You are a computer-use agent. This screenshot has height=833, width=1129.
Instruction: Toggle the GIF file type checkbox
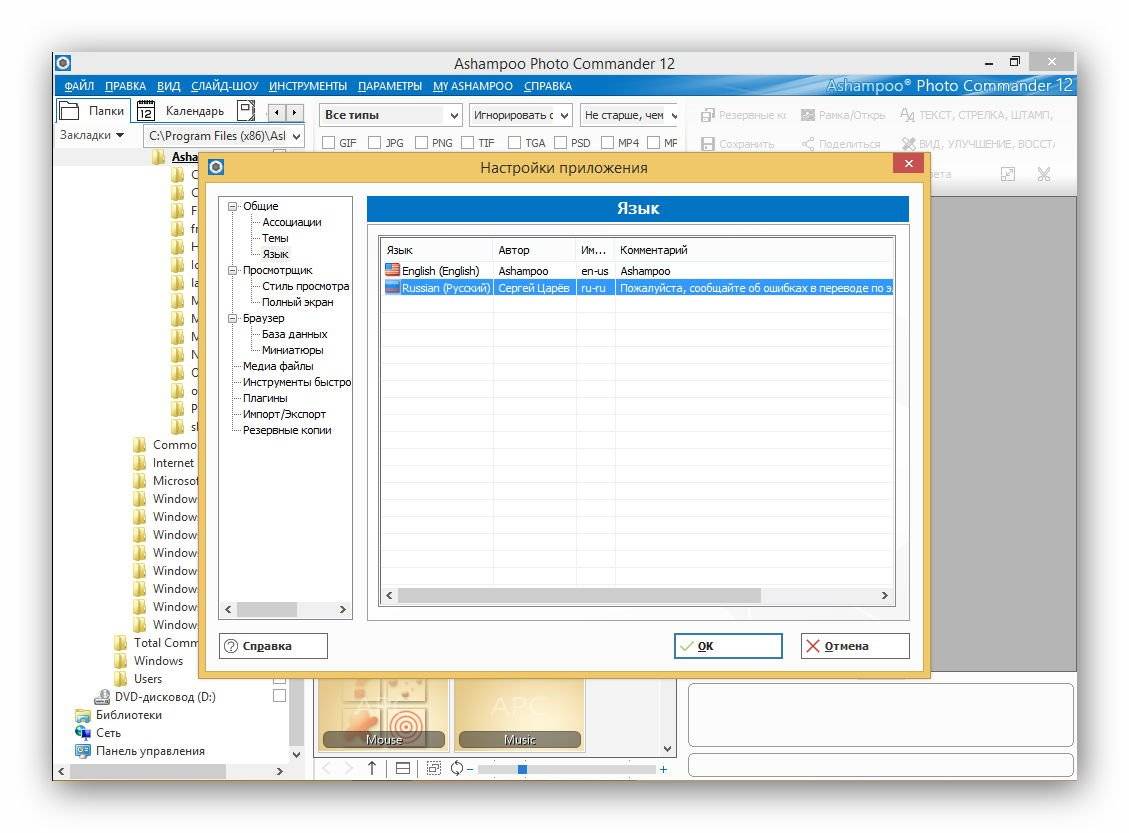[x=328, y=143]
